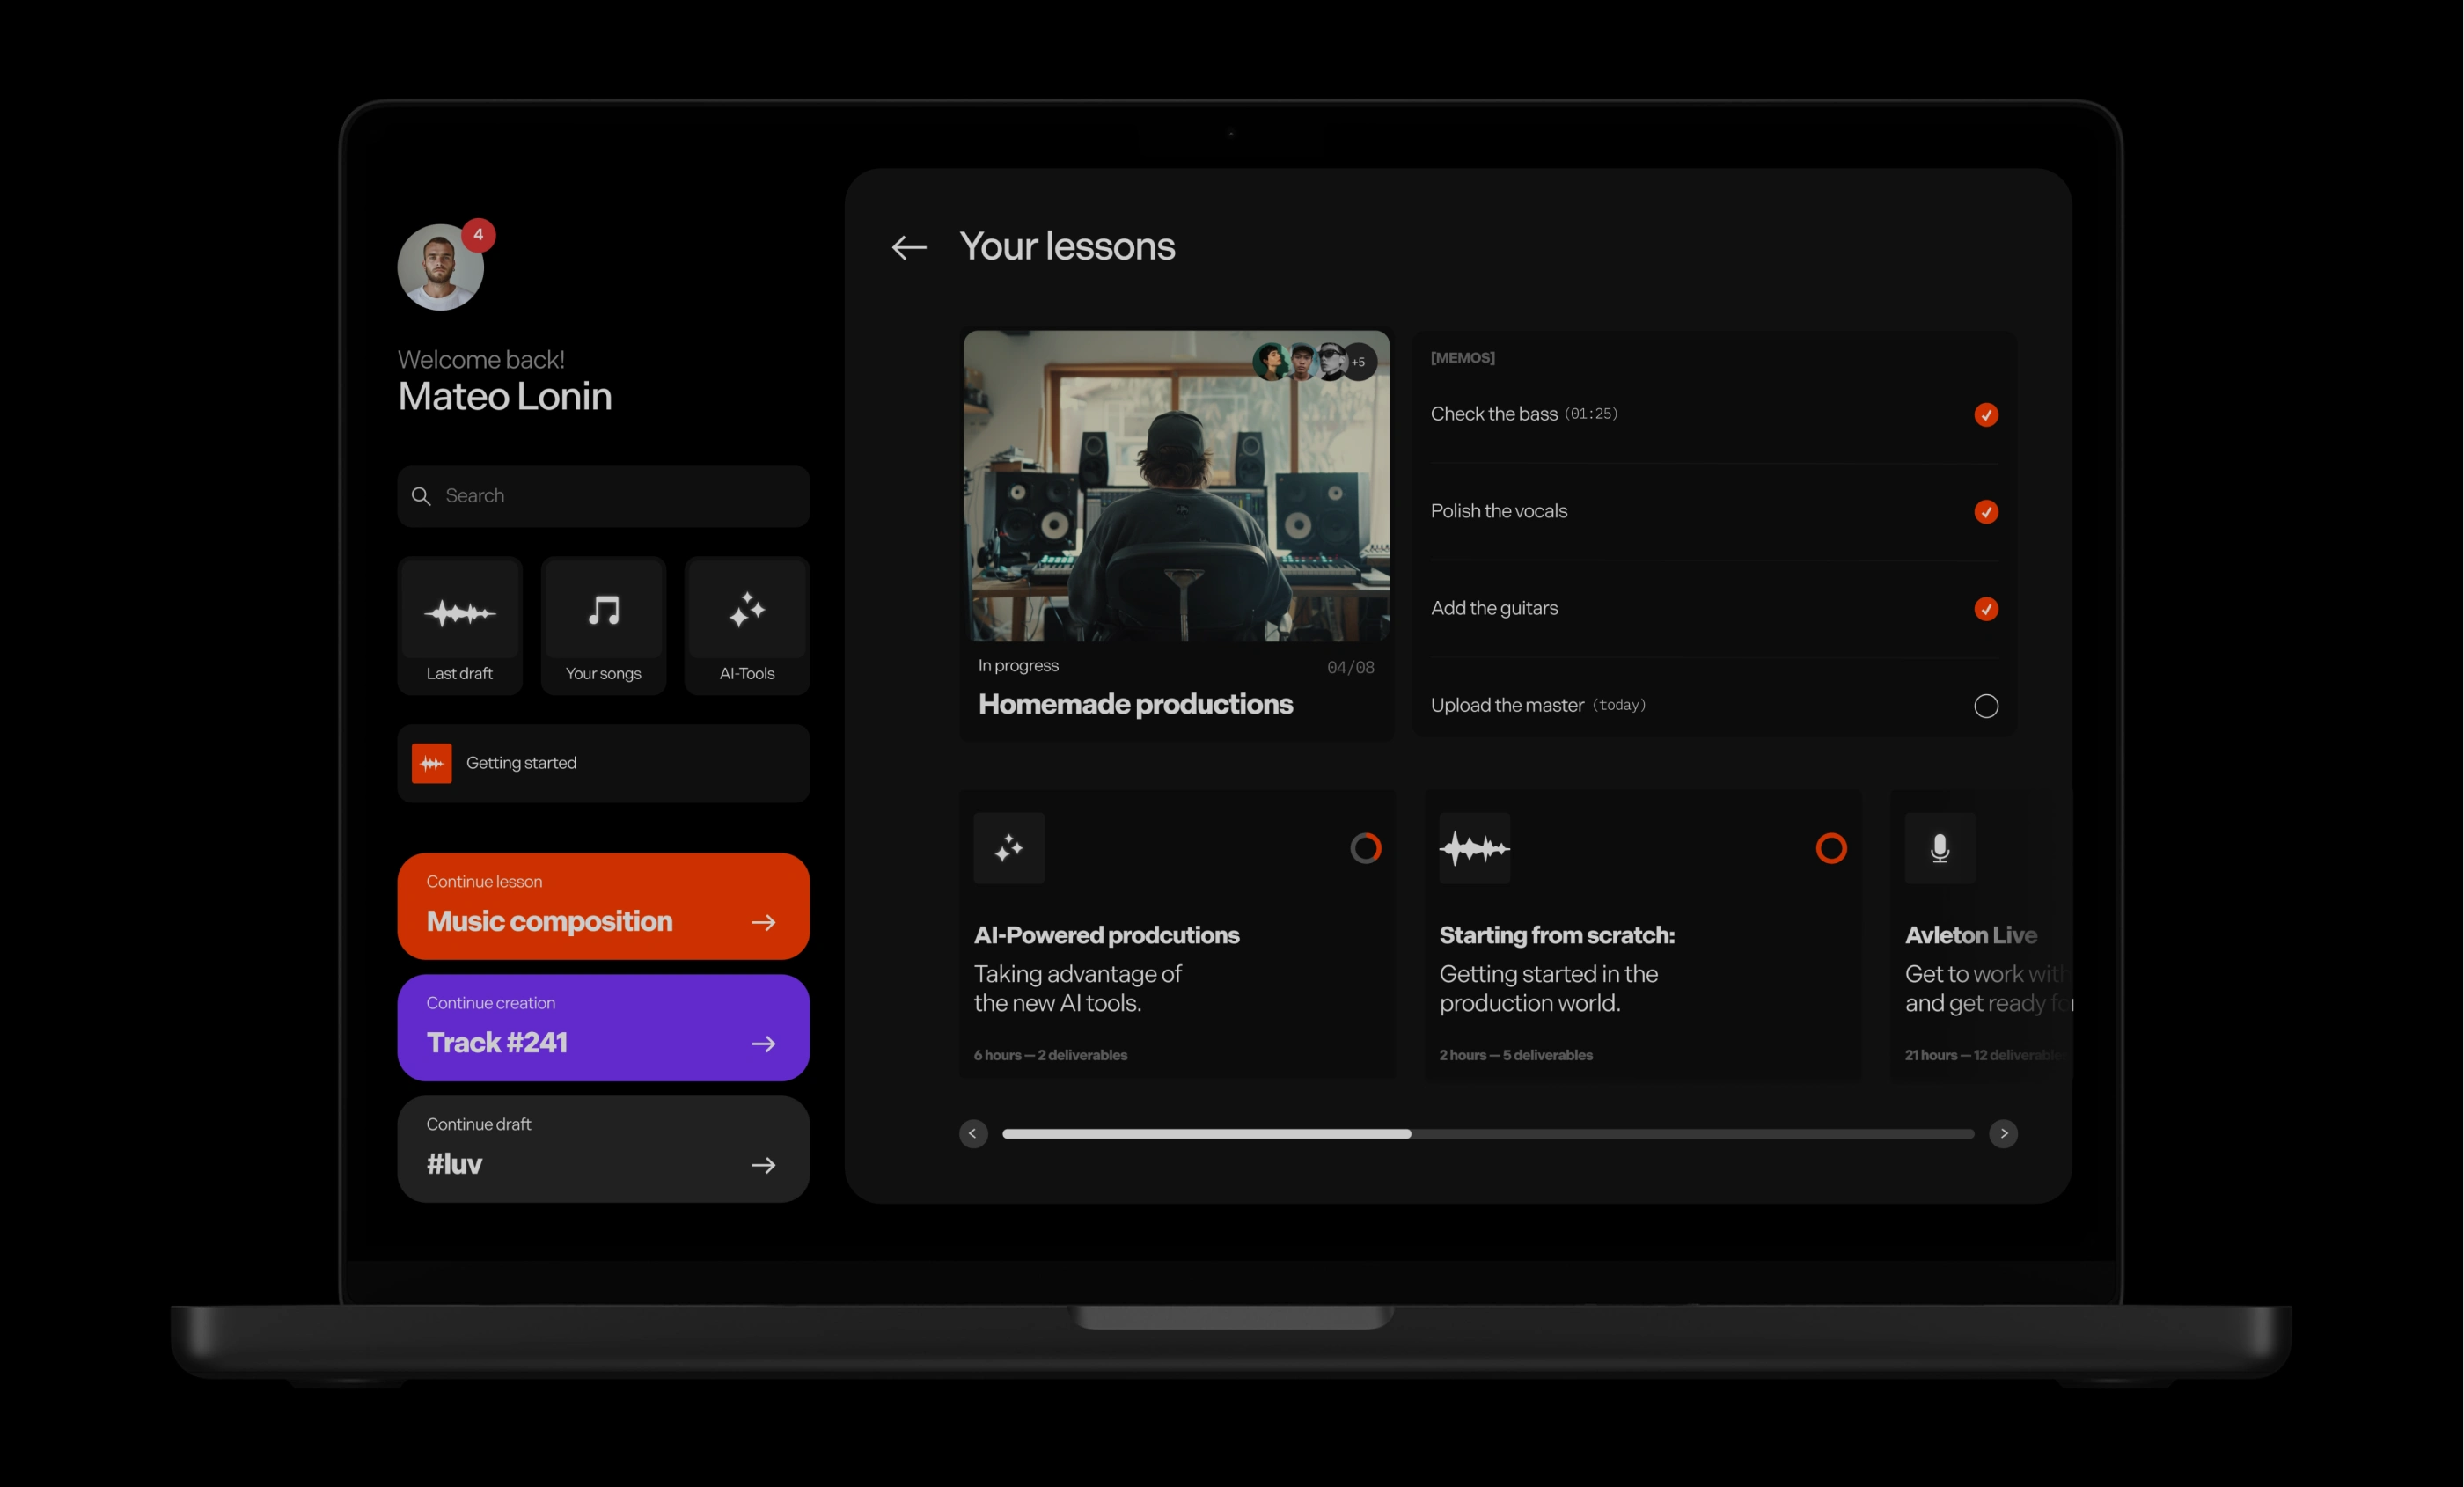This screenshot has height=1487, width=2464.
Task: Open Your songs music note tile
Action: (603, 625)
